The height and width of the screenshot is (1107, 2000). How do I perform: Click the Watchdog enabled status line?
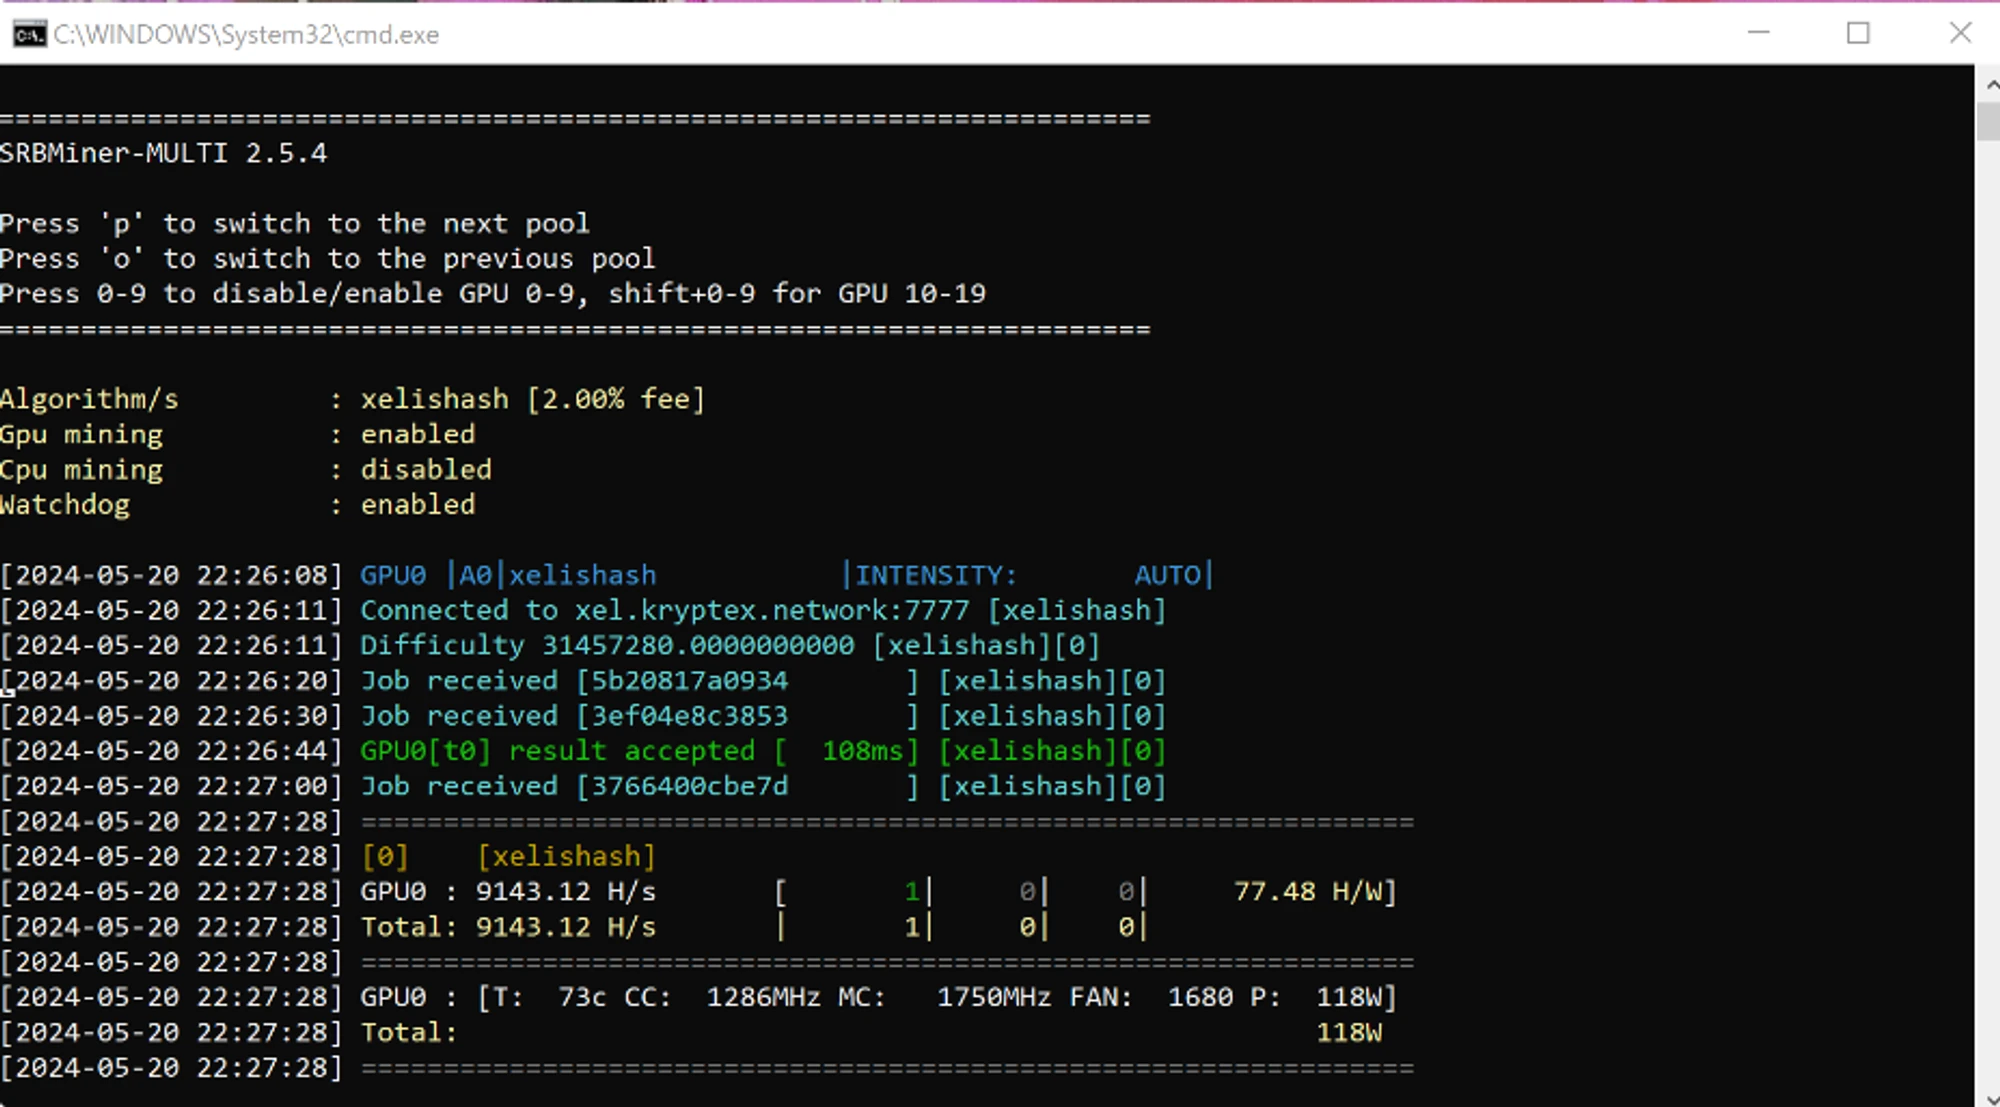click(237, 505)
